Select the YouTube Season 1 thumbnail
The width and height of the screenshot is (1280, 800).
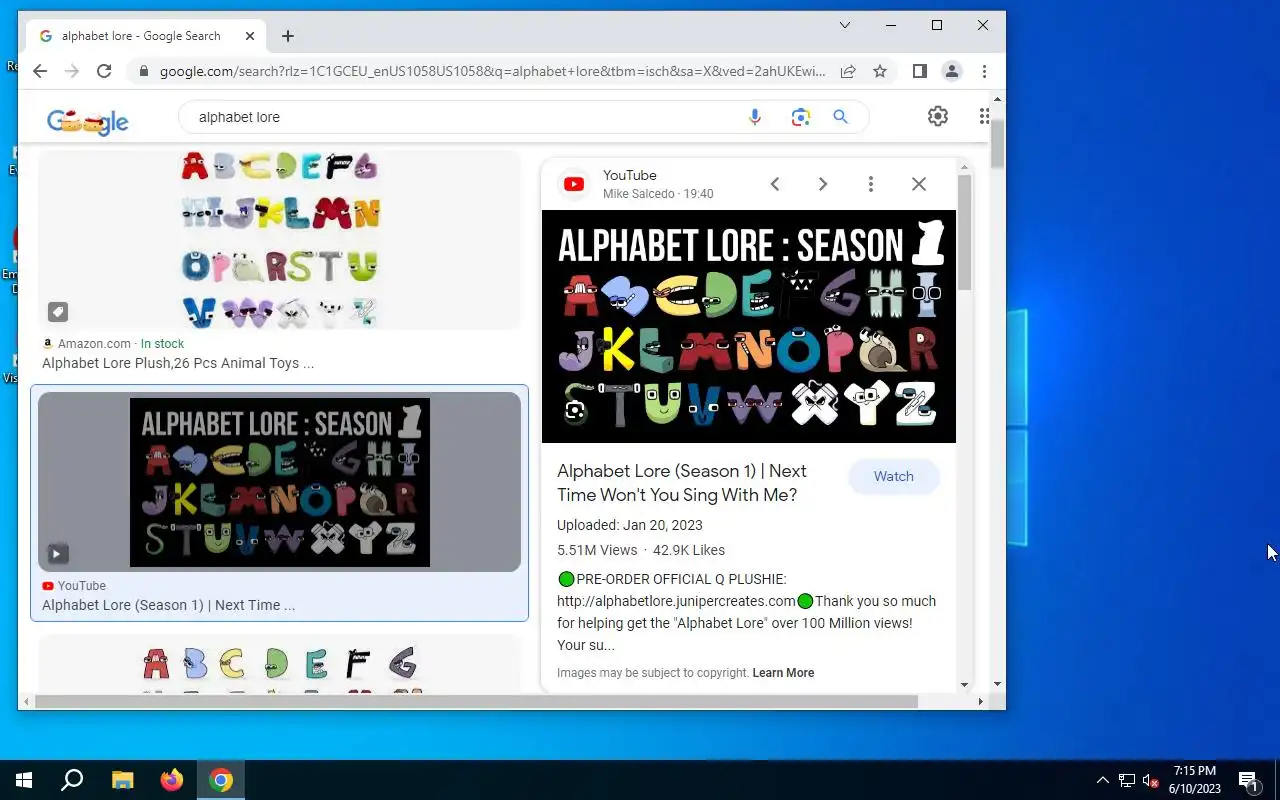pos(280,482)
